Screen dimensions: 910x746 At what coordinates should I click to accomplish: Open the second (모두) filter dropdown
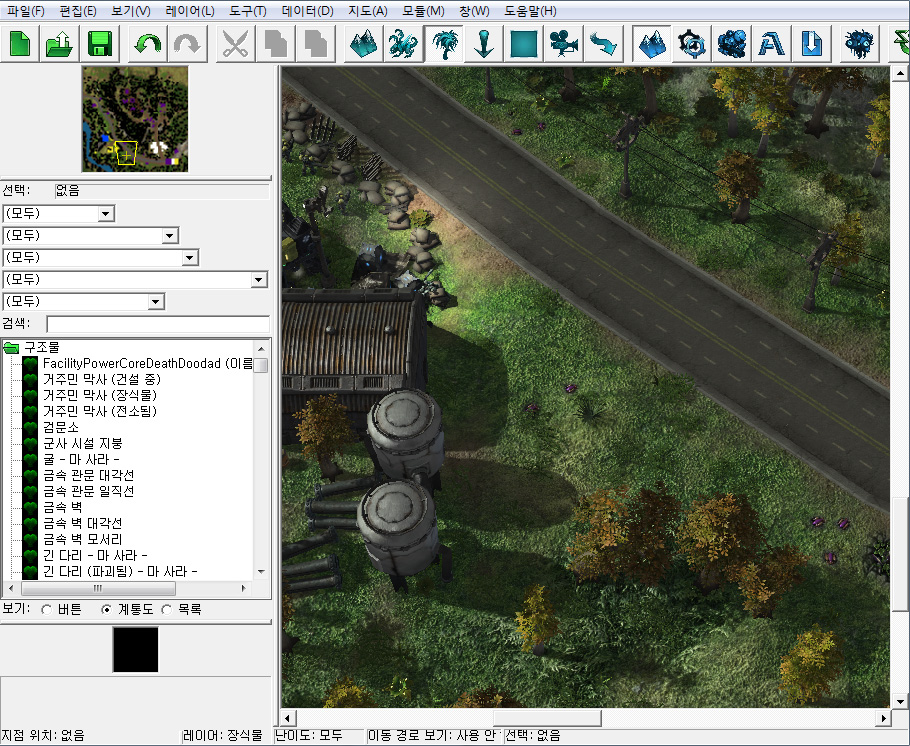click(x=169, y=236)
